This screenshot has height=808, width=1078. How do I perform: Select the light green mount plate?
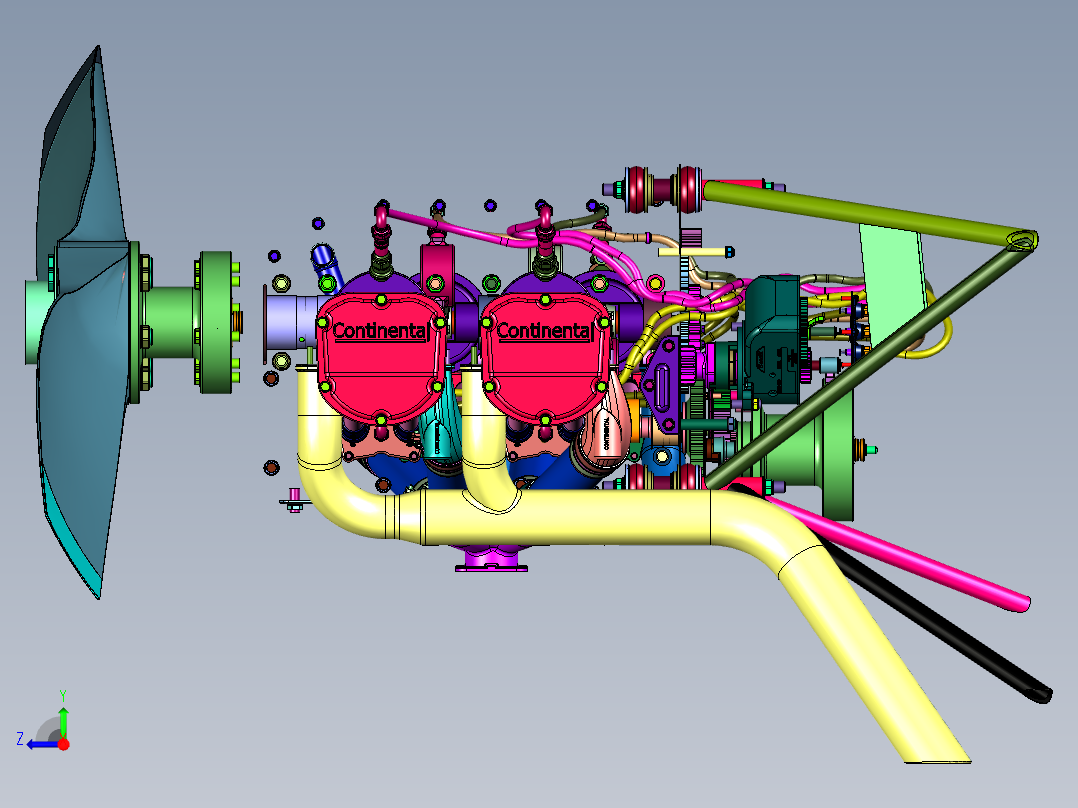[894, 285]
